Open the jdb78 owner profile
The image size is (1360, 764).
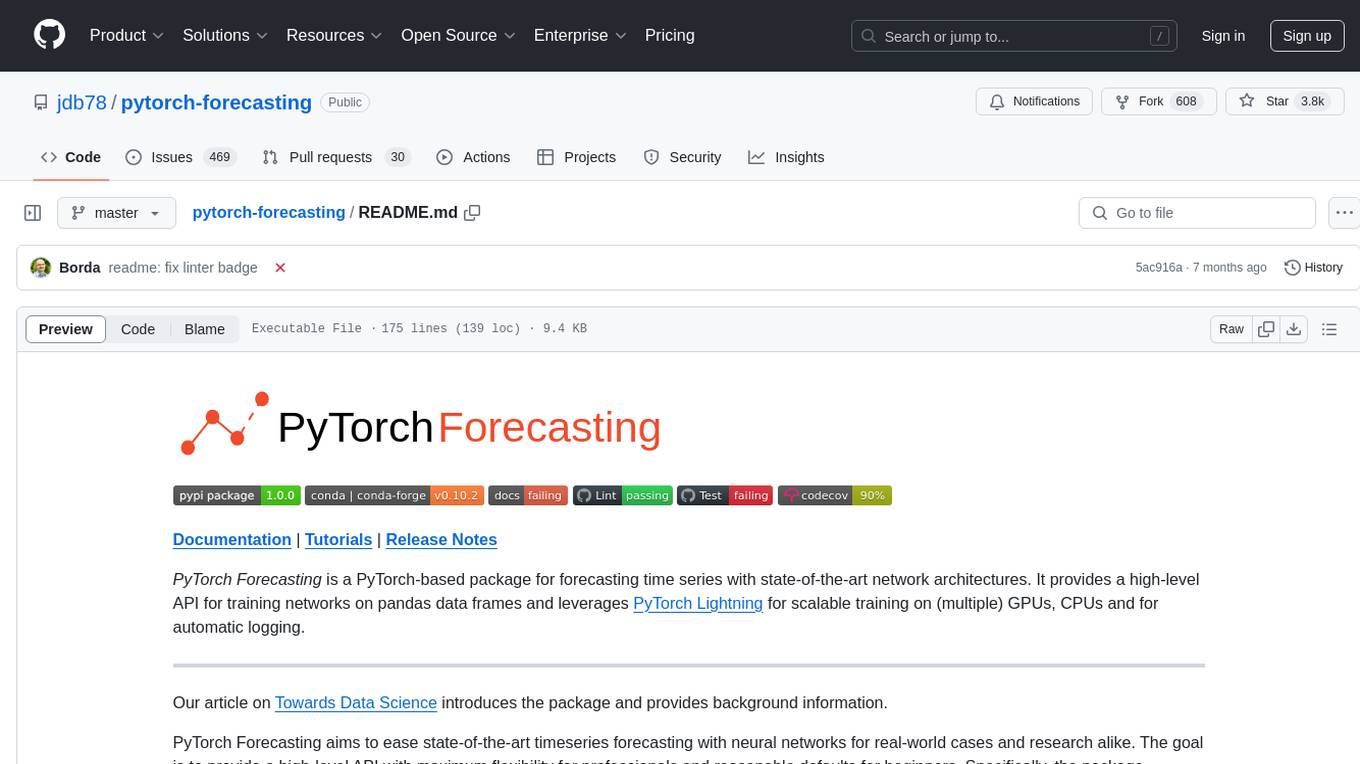[82, 102]
